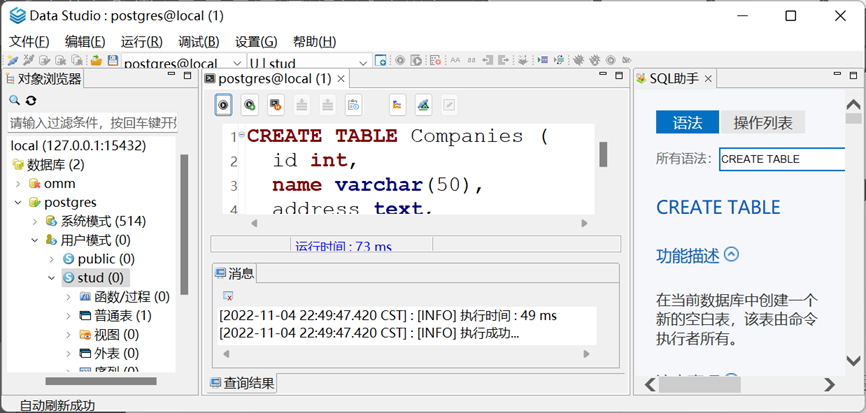
Task: Click the 所有语法 CREATE TABLE input field
Action: (x=782, y=159)
